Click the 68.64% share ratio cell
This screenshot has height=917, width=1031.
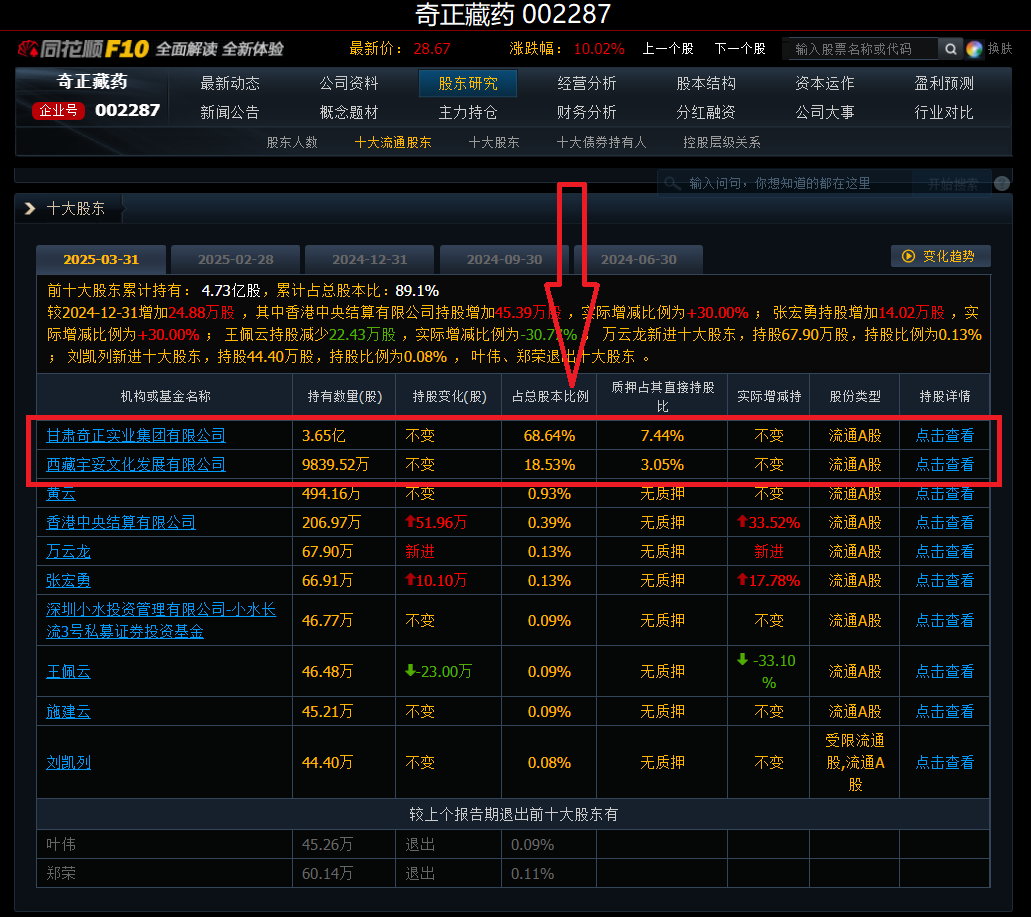click(549, 436)
